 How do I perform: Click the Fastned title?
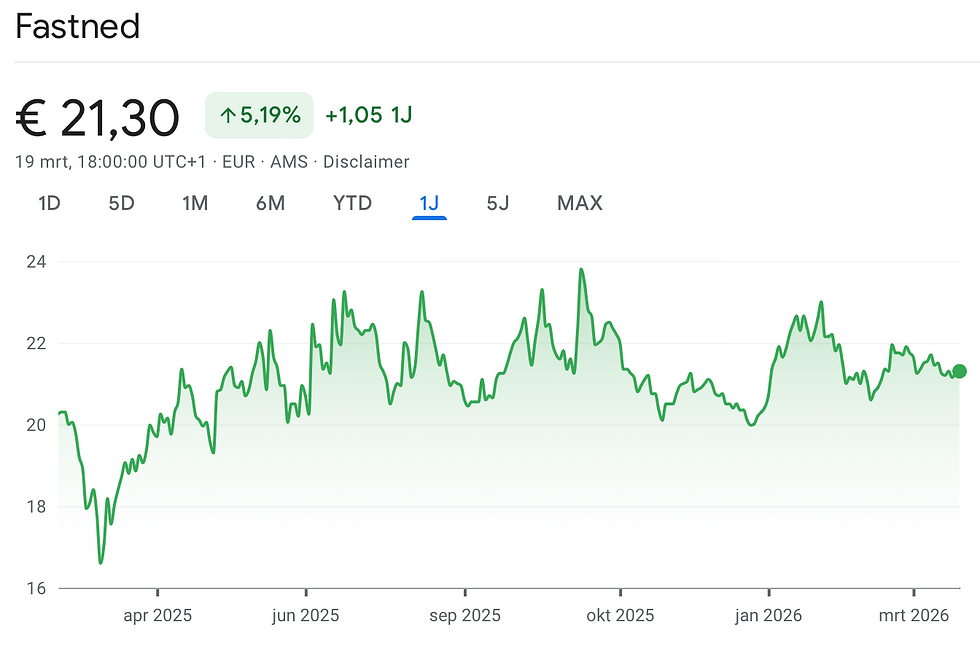click(x=78, y=27)
